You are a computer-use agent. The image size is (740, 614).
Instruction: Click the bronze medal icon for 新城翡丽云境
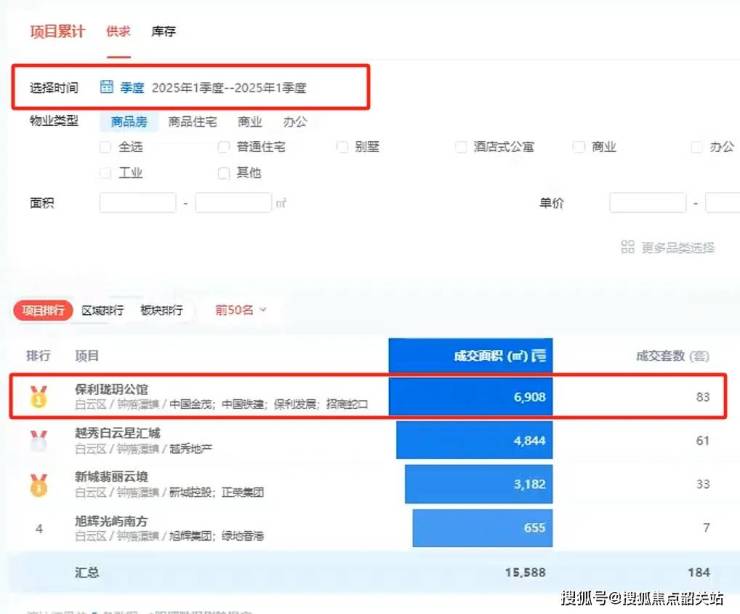[39, 484]
